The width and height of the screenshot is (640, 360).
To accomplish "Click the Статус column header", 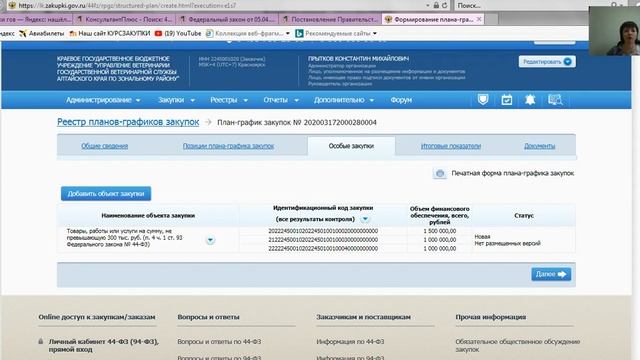I will (x=524, y=215).
